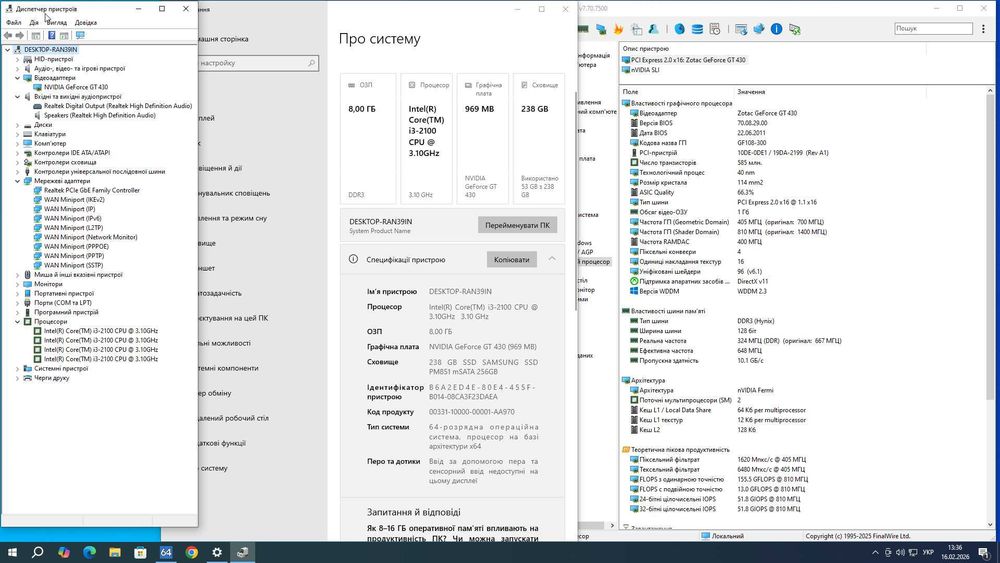Expand the Порти (COM та LPT) node

(x=17, y=303)
